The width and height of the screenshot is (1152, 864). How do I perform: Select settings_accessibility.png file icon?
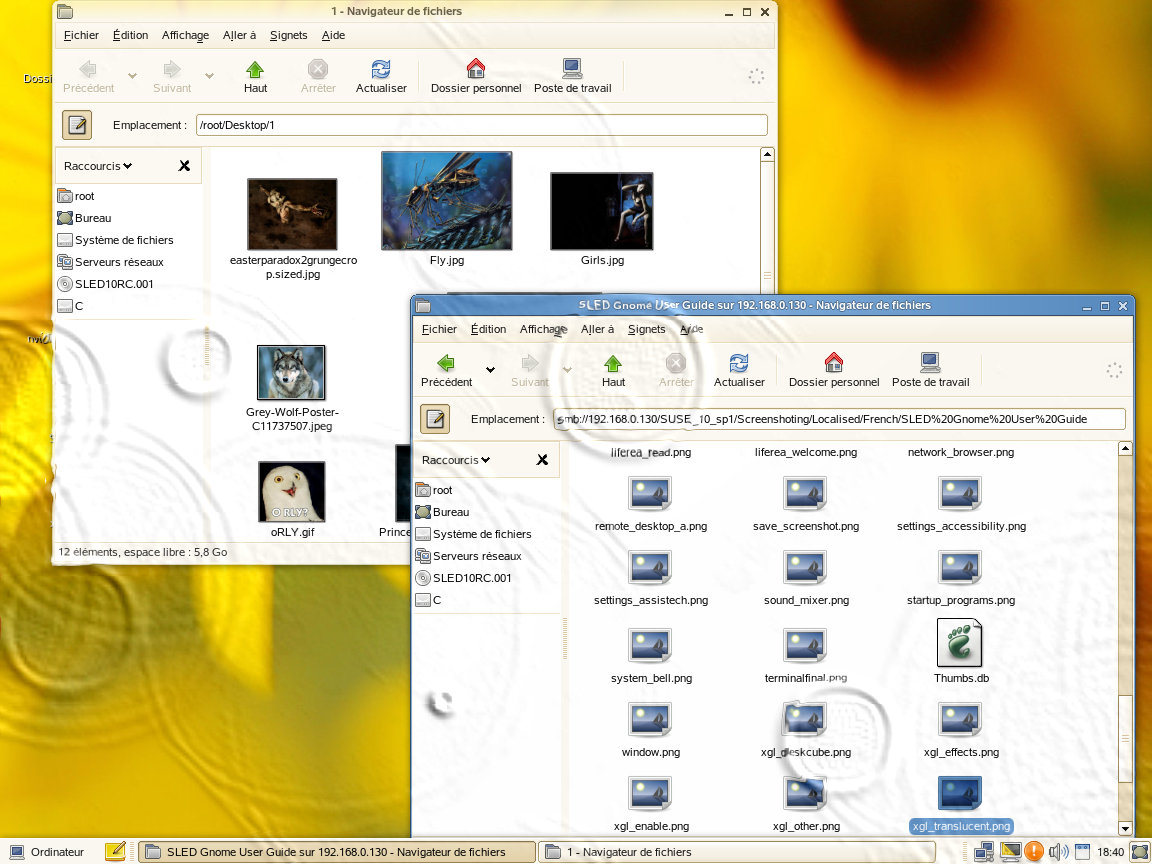pyautogui.click(x=960, y=493)
